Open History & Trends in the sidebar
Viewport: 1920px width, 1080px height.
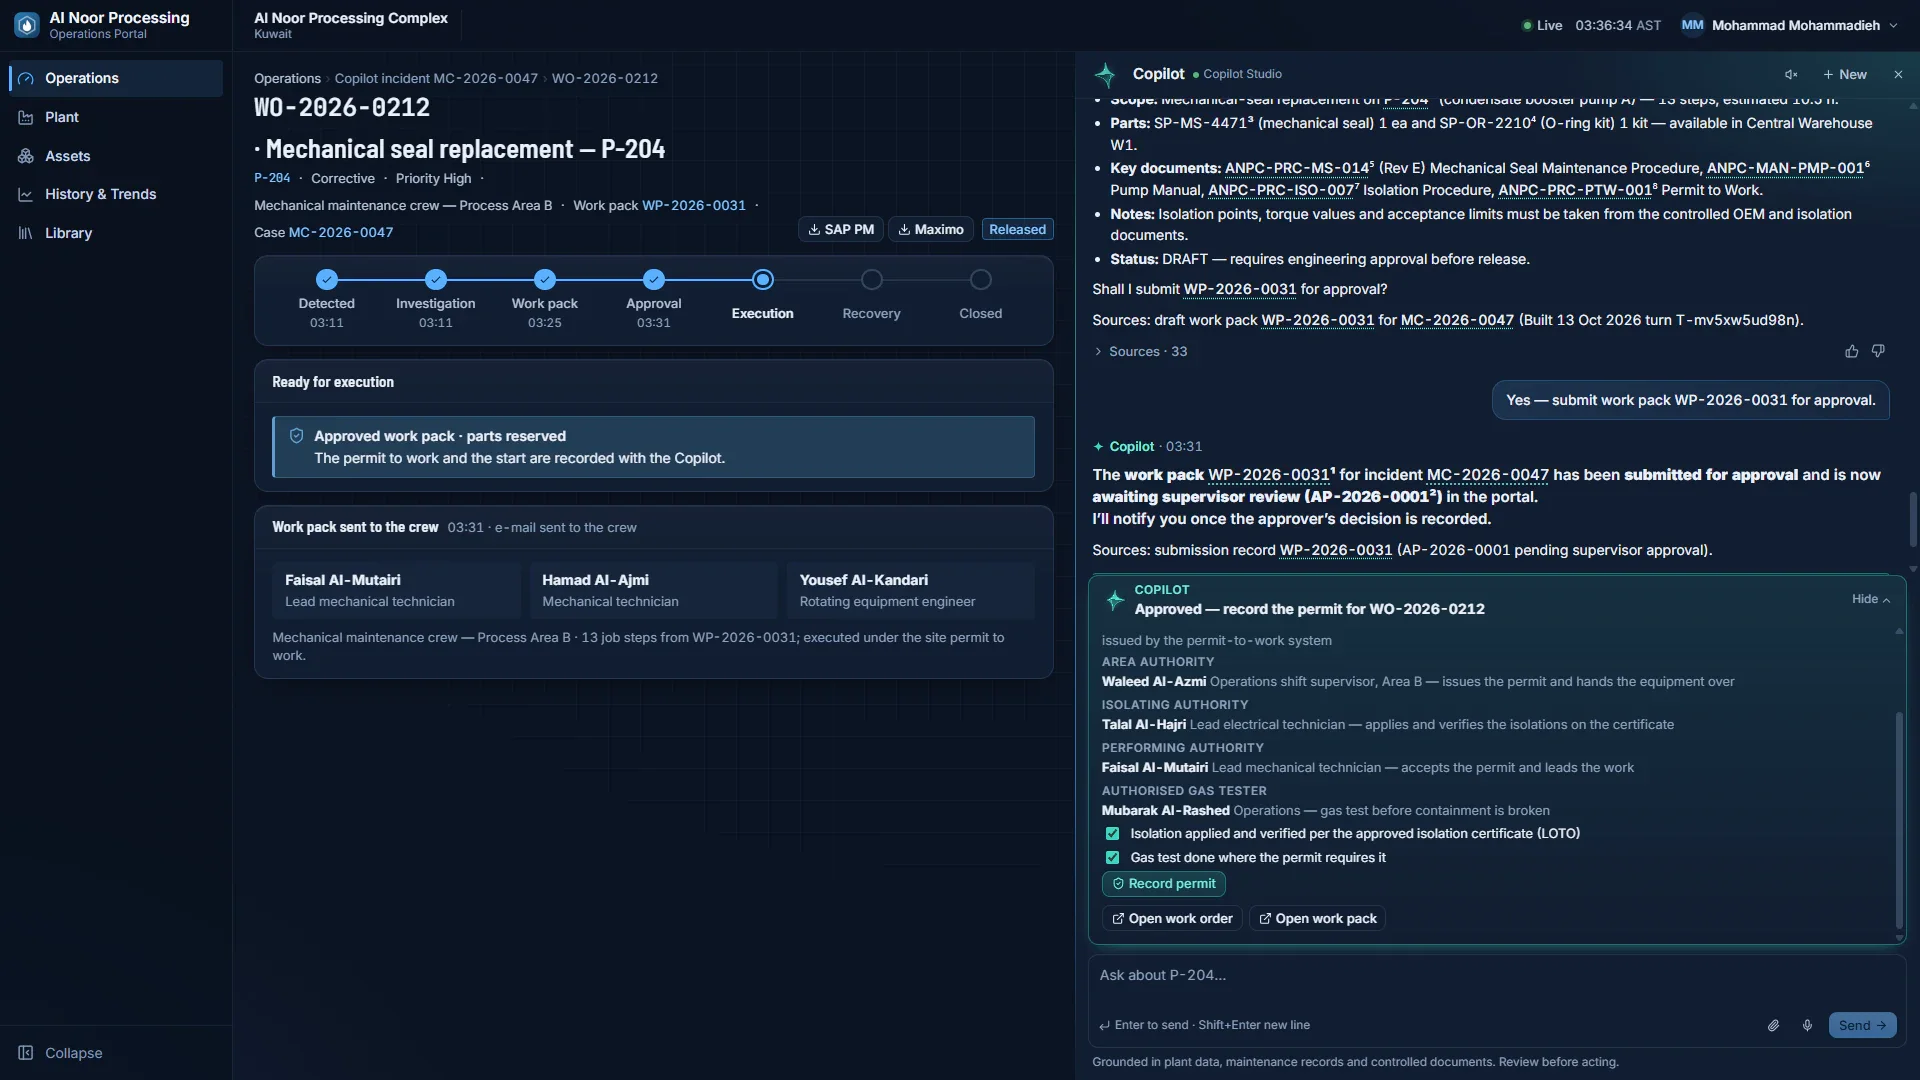click(x=116, y=194)
